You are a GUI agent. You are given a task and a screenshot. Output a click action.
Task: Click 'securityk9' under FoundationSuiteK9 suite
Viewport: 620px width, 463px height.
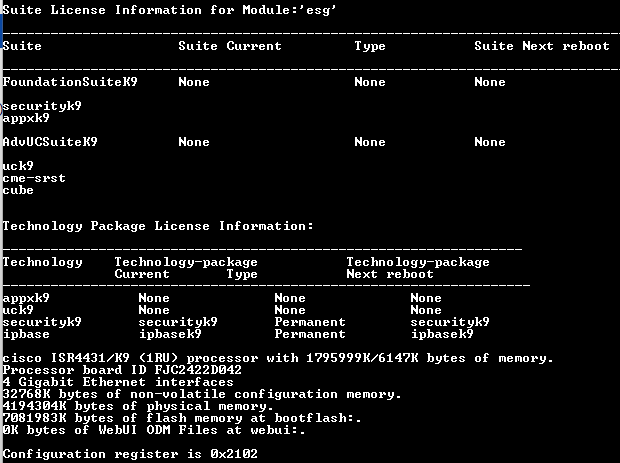pyautogui.click(x=42, y=106)
